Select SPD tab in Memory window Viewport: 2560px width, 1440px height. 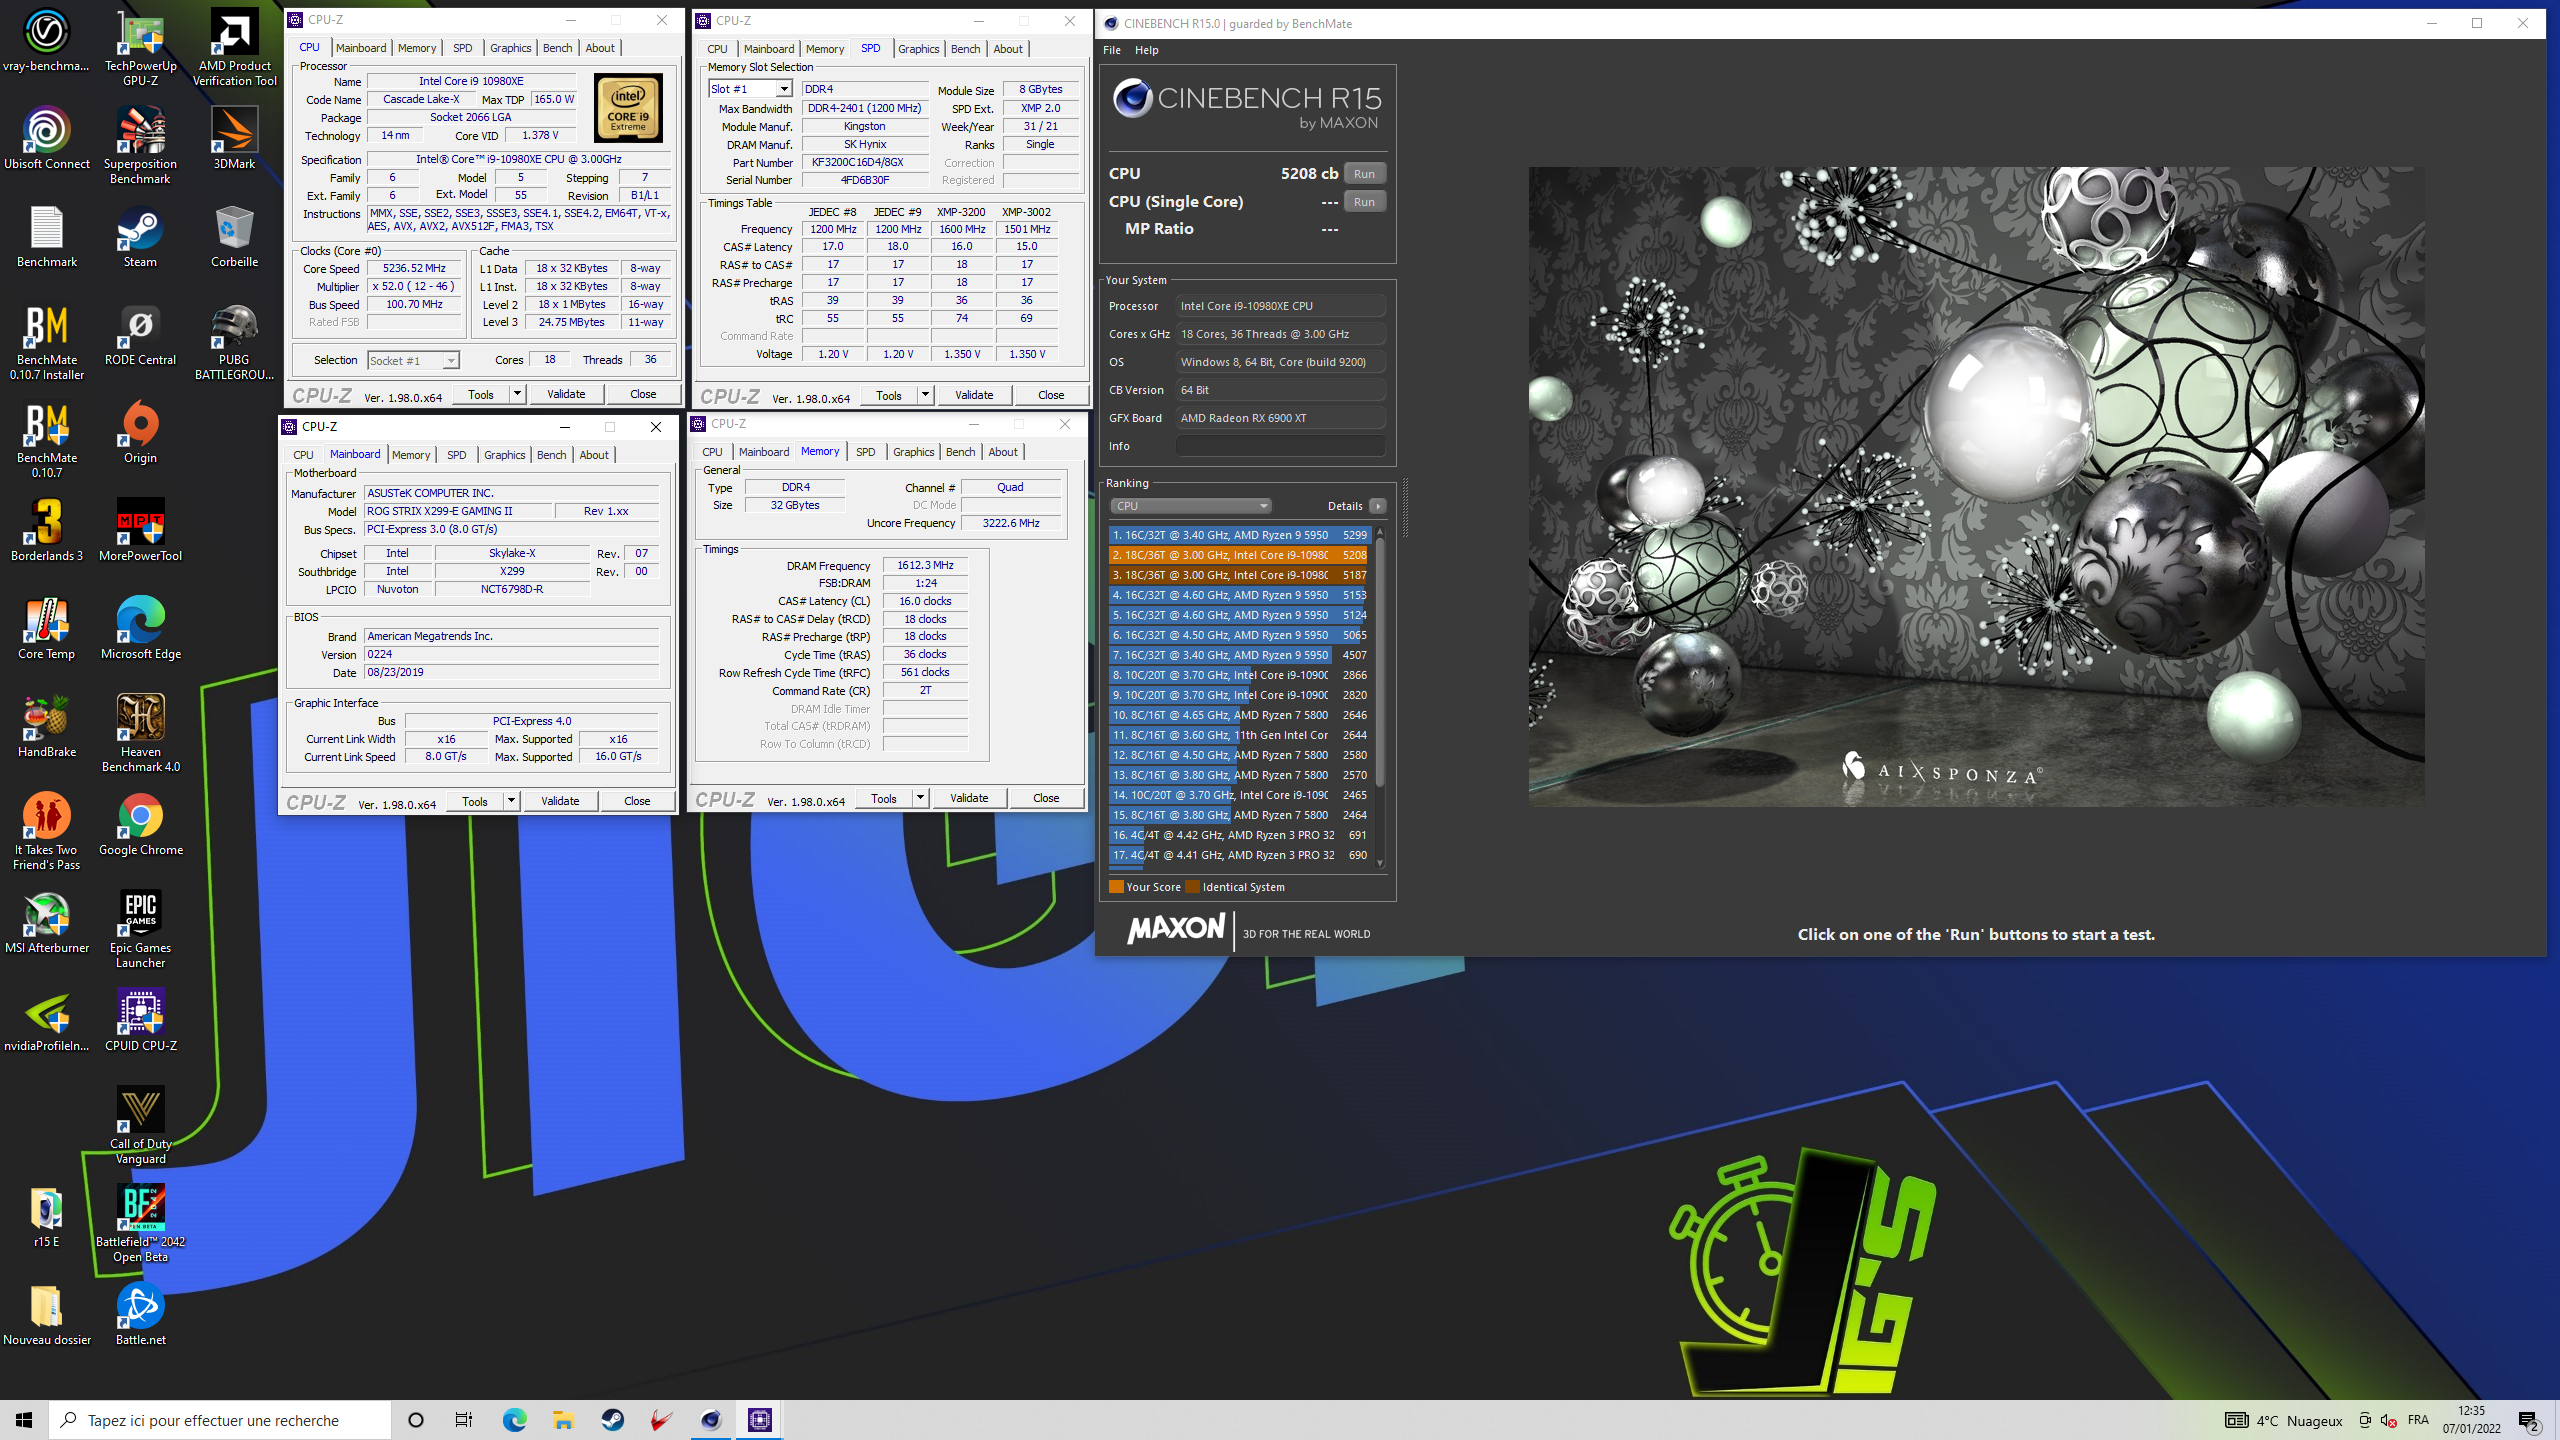865,452
